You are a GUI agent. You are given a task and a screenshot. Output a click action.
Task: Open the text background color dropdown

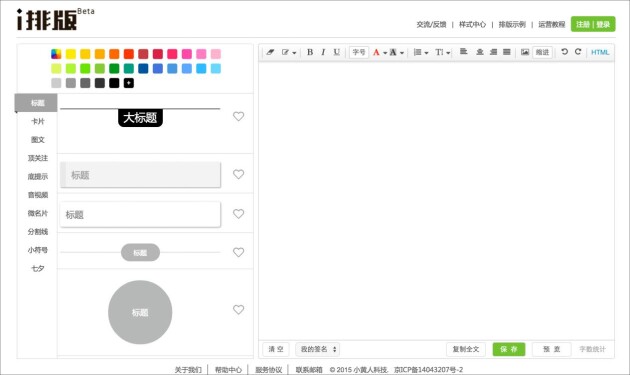click(x=397, y=52)
